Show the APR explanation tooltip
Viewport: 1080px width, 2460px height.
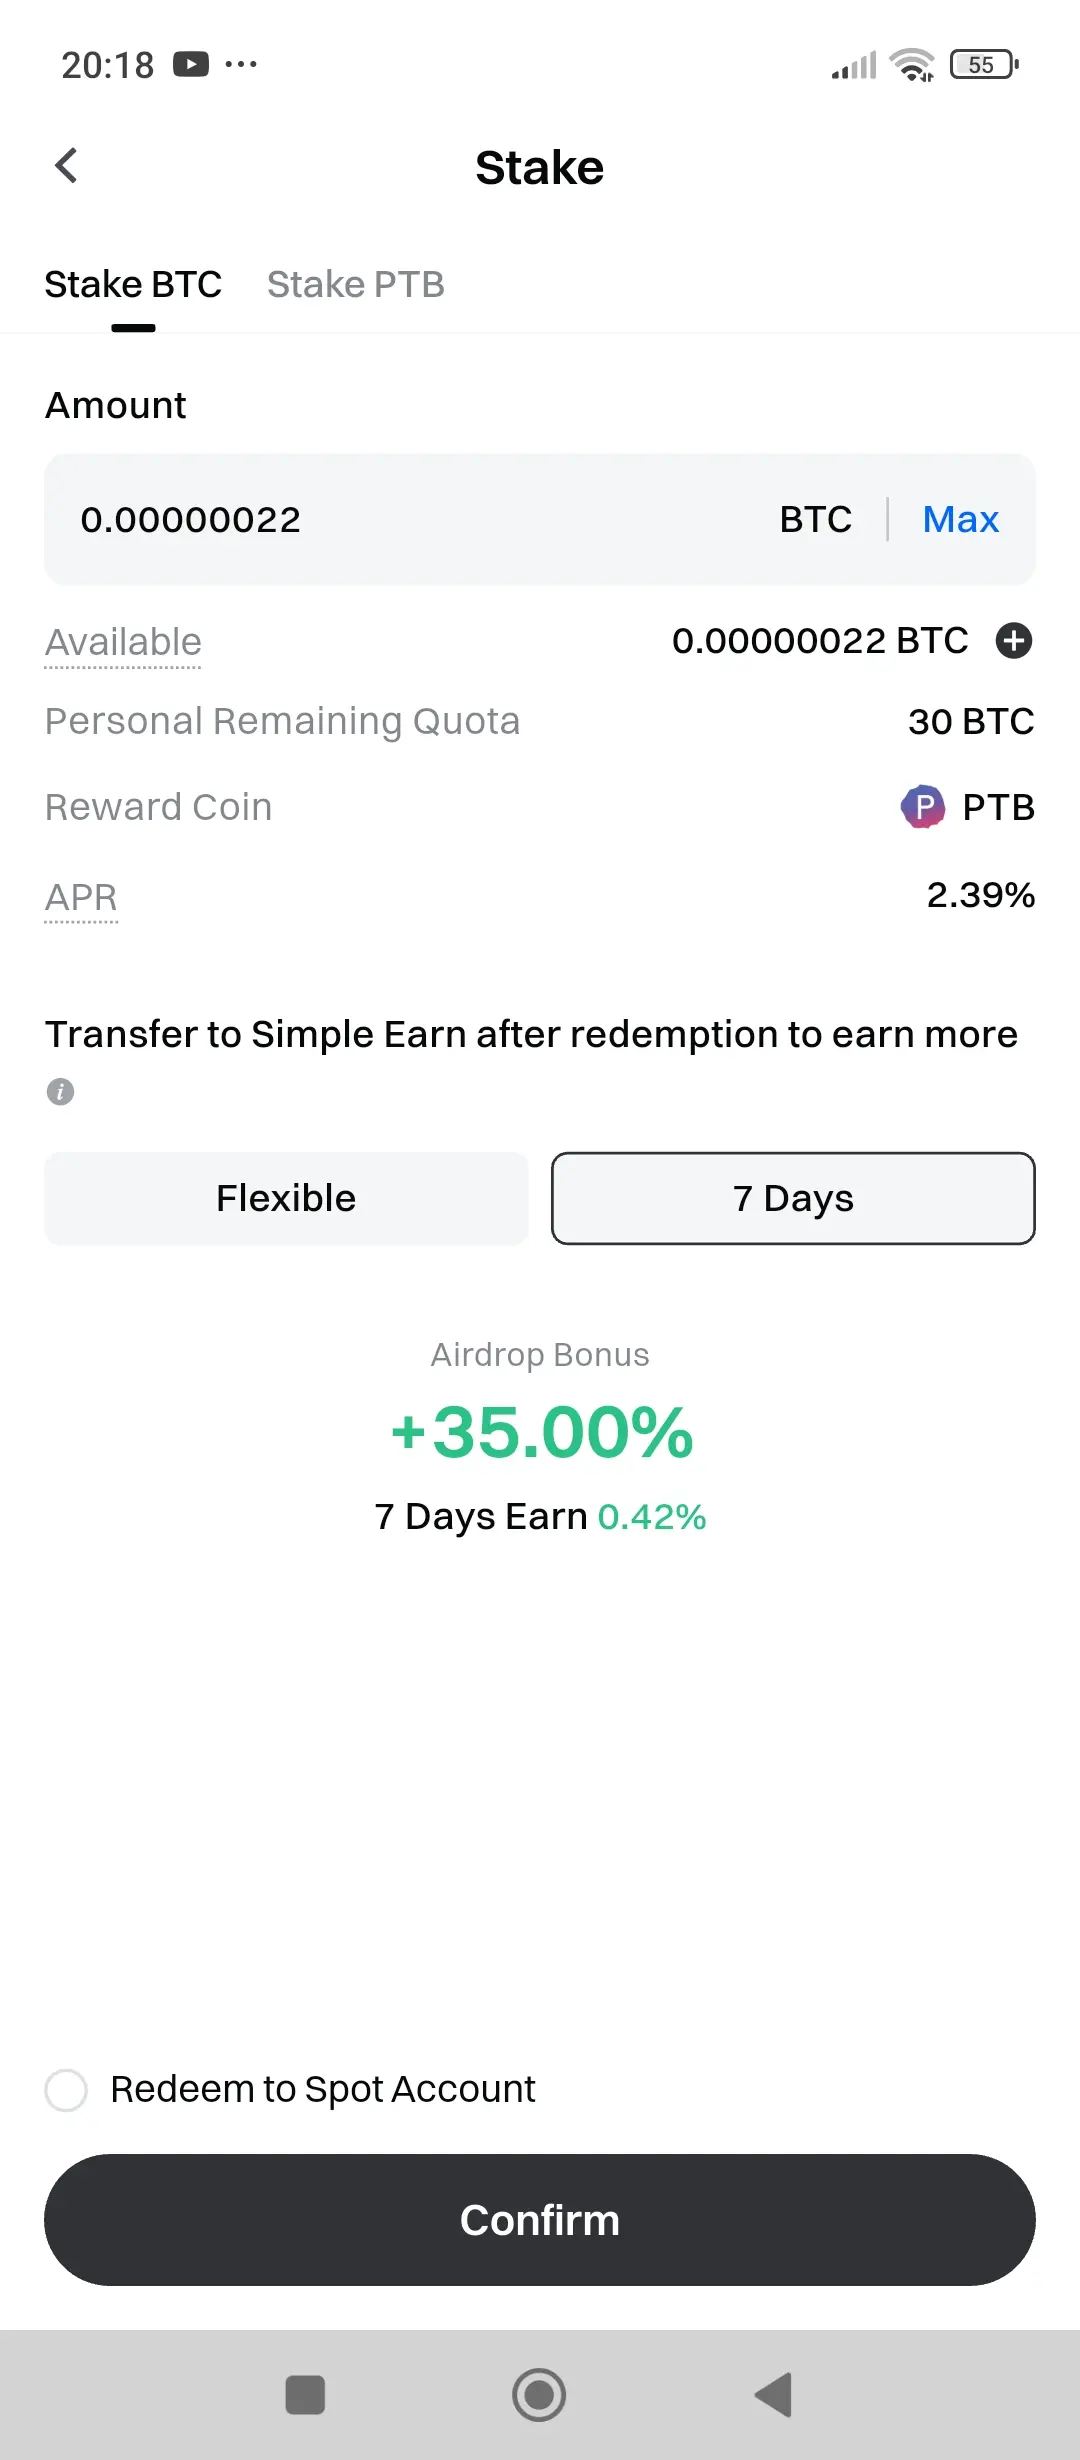pyautogui.click(x=81, y=897)
